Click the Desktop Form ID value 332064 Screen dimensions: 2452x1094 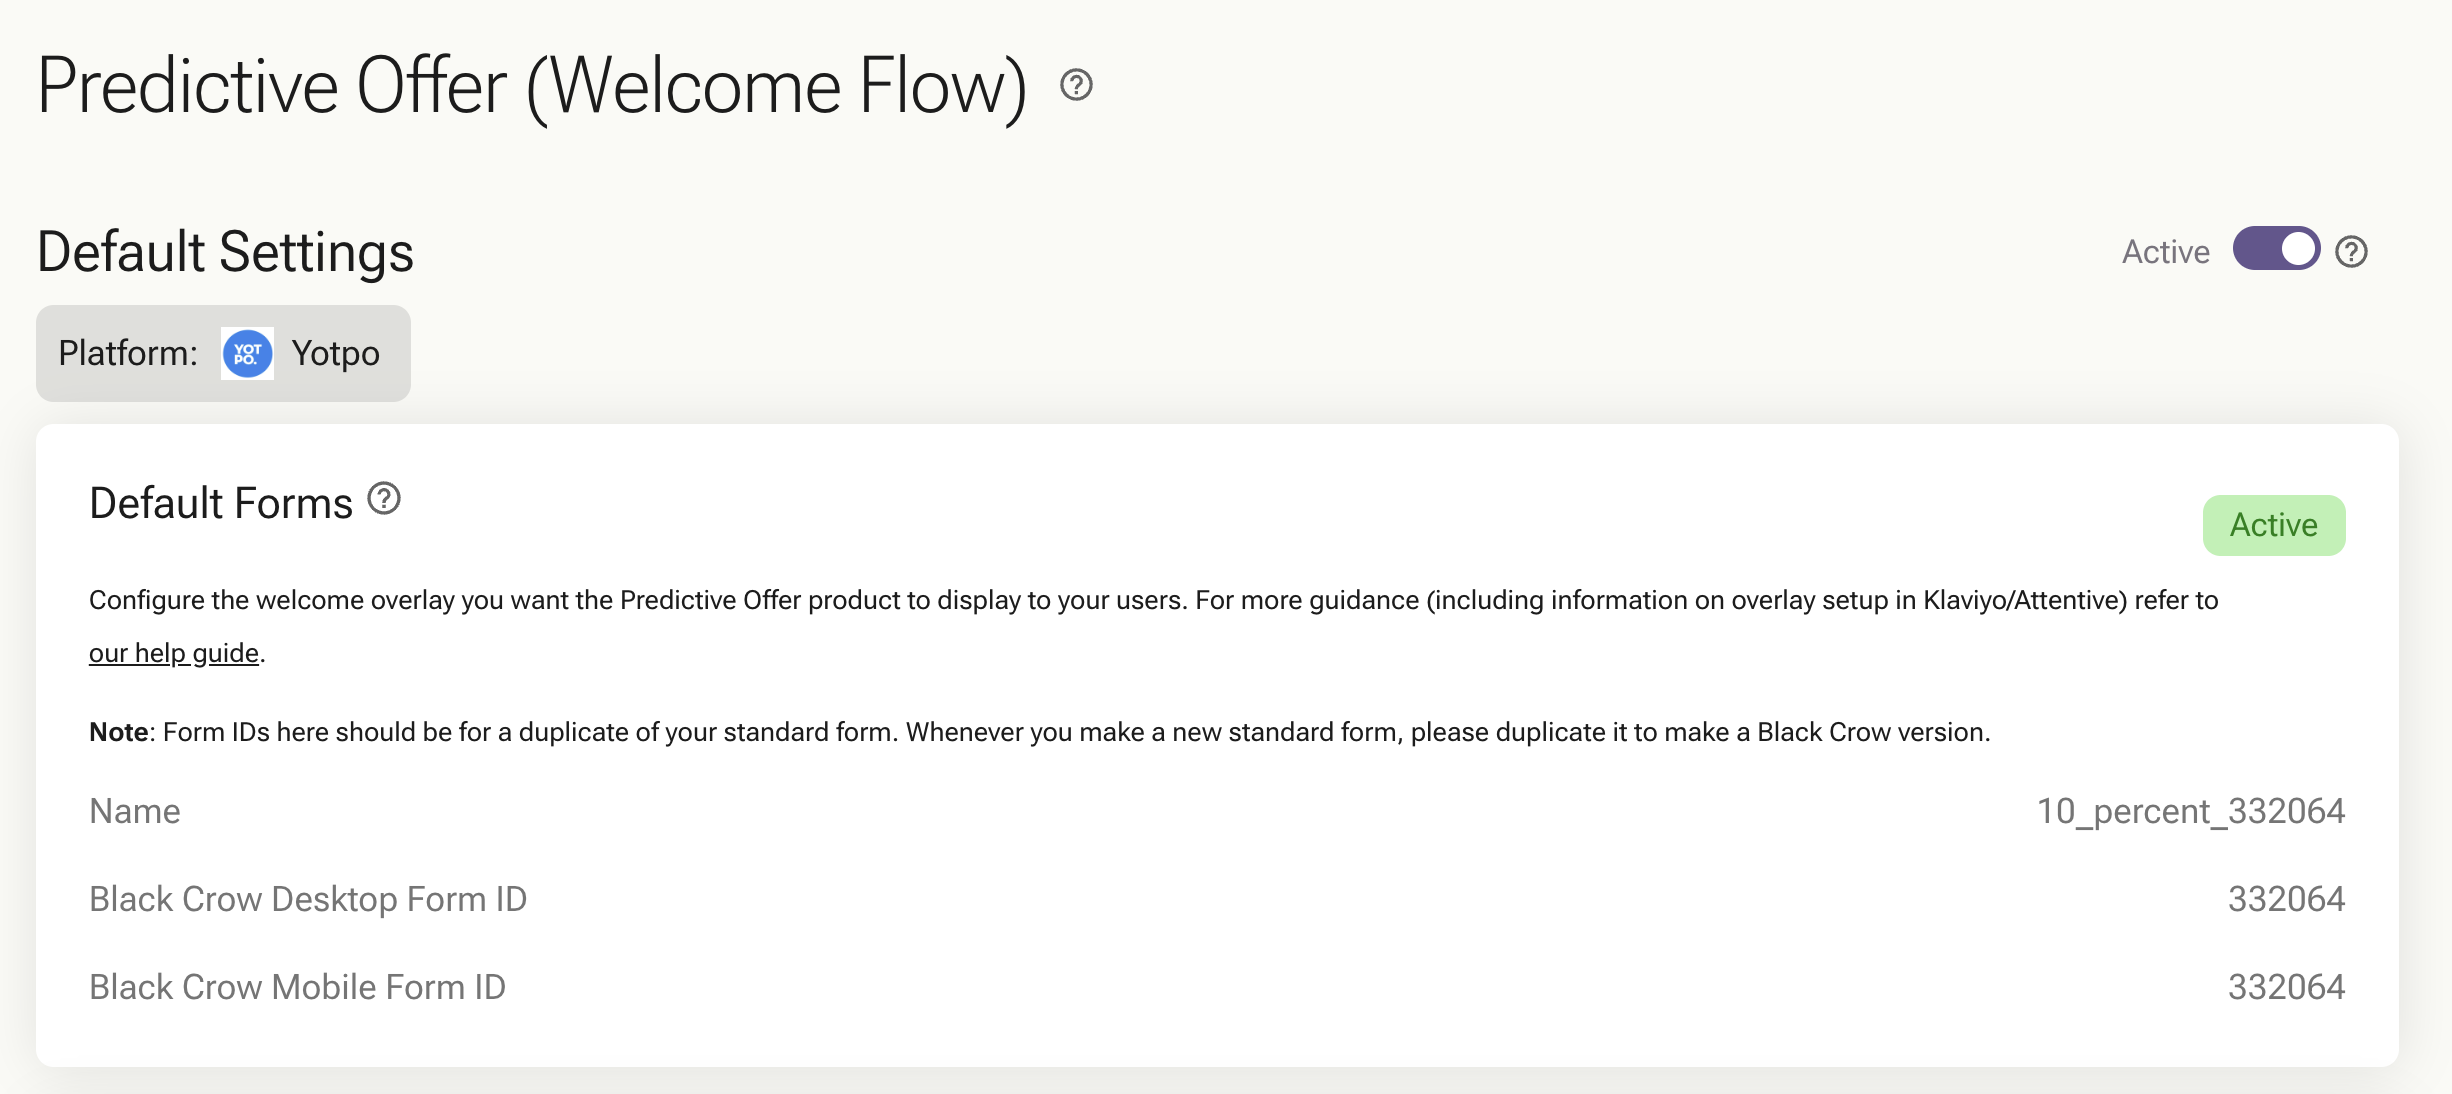coord(2286,899)
